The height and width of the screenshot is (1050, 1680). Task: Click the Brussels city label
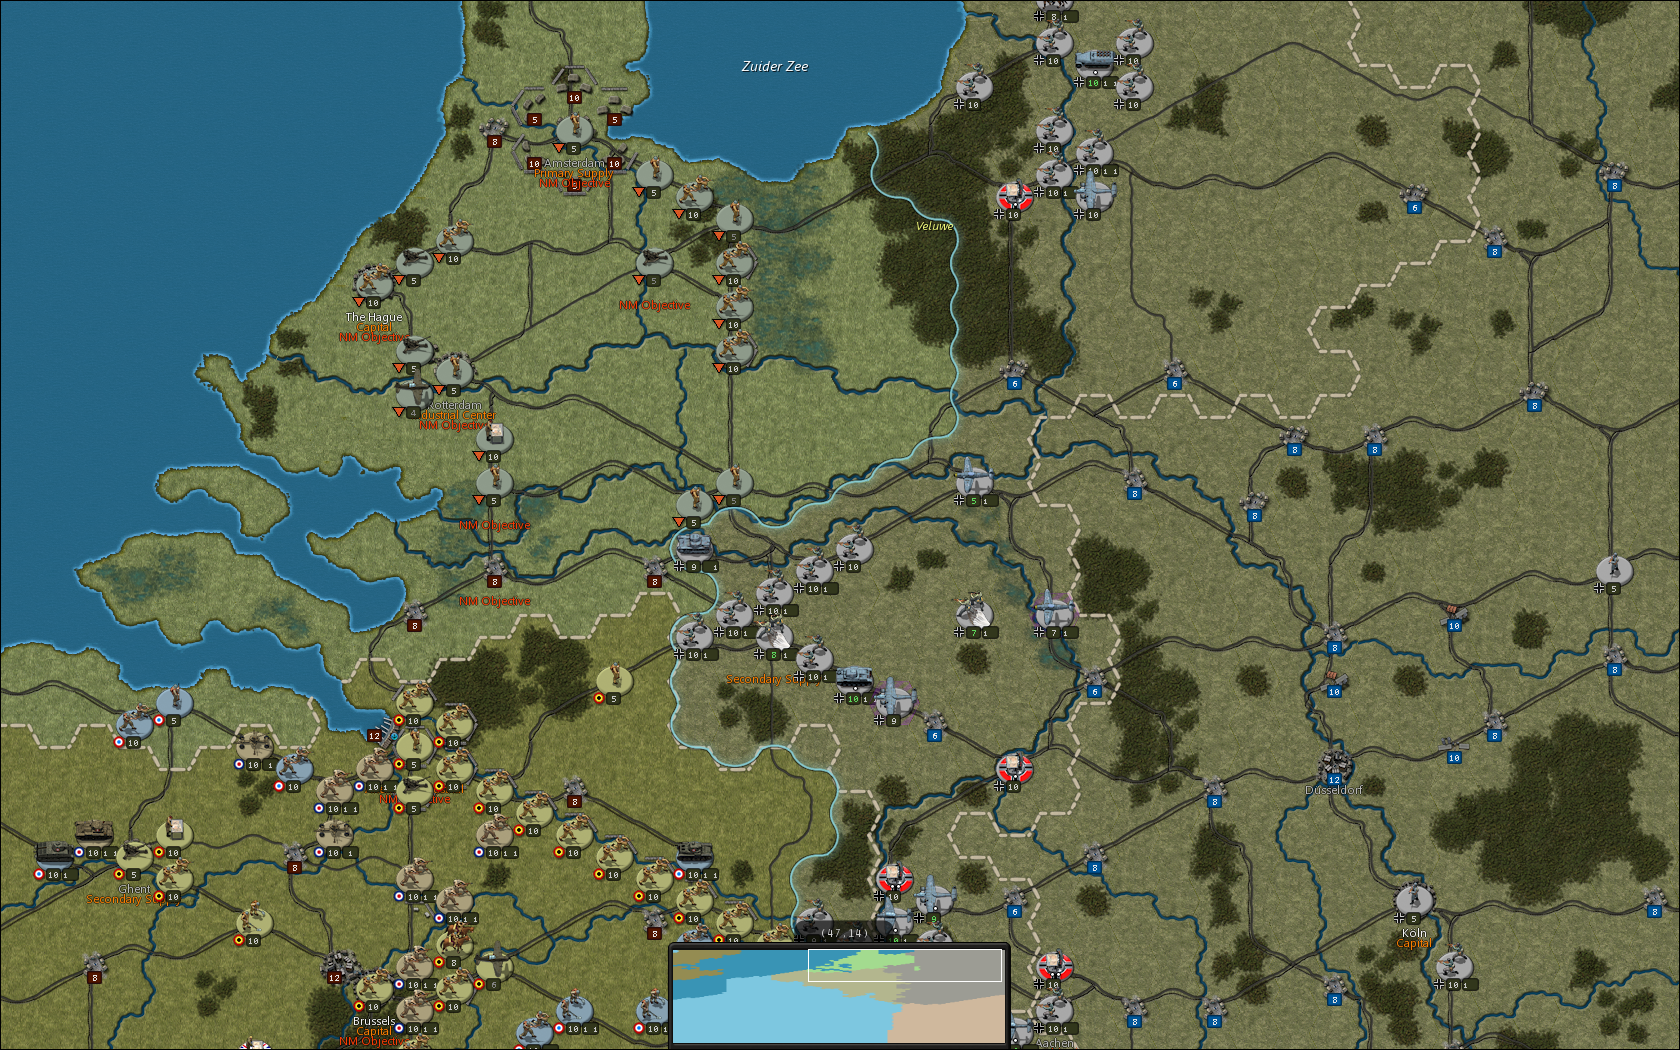[374, 1021]
